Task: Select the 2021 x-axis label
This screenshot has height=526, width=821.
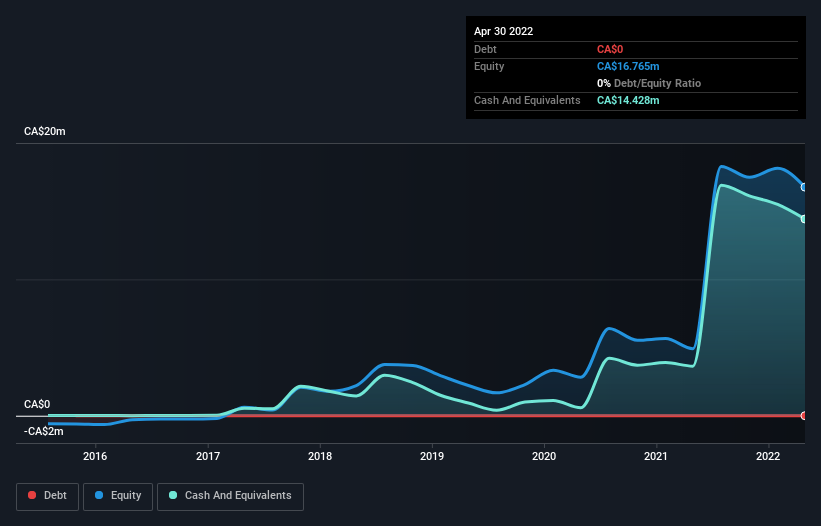Action: (x=656, y=456)
